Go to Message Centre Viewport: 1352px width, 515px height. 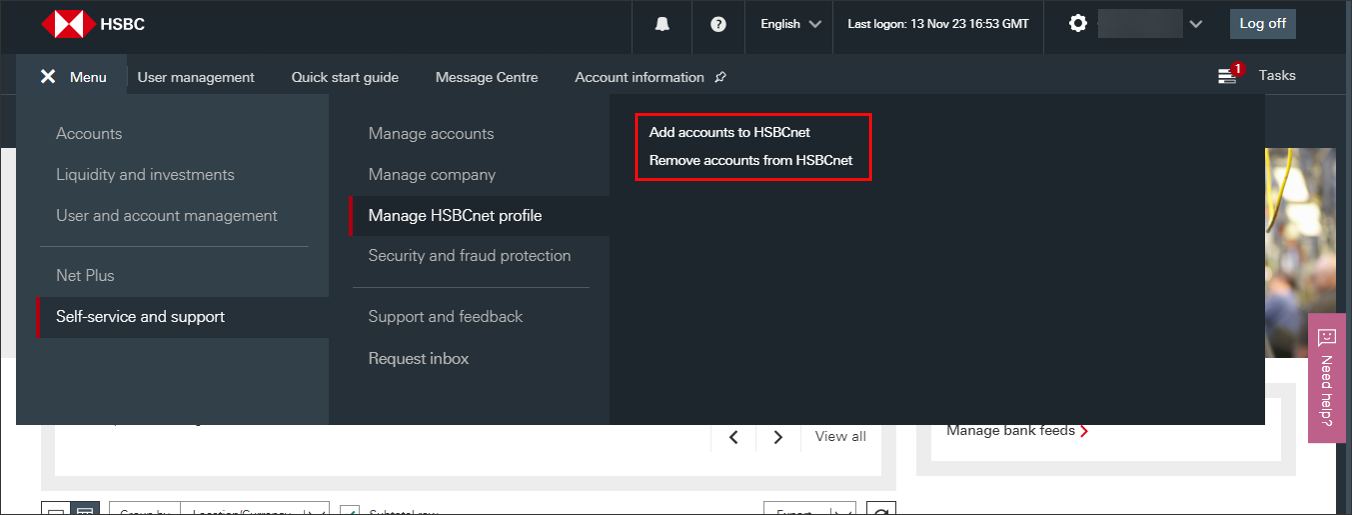pos(487,77)
